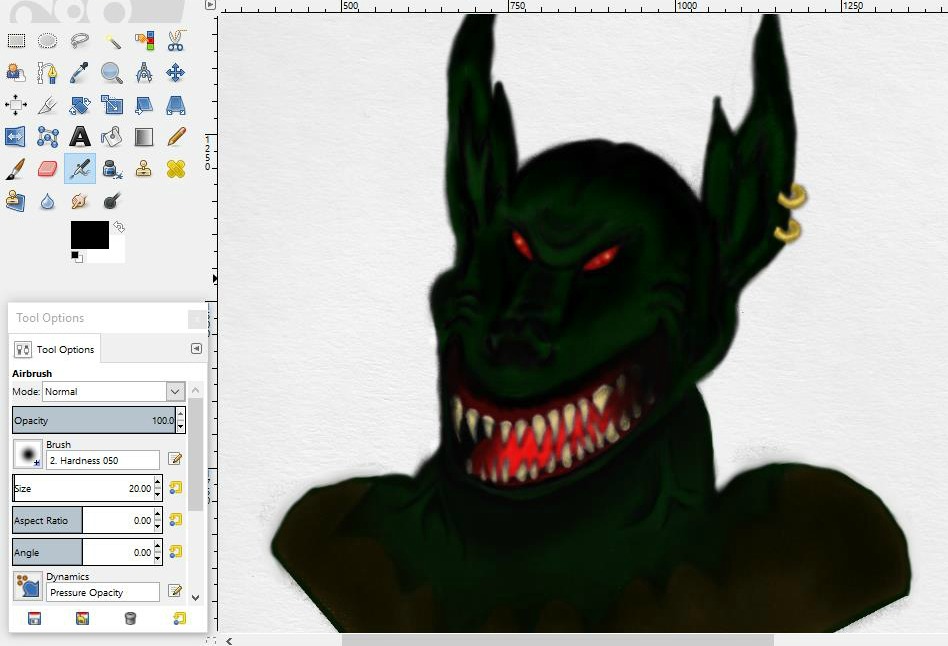Activate the Color Picker eyedropper tool
Screen dimensions: 948x646
[x=80, y=73]
